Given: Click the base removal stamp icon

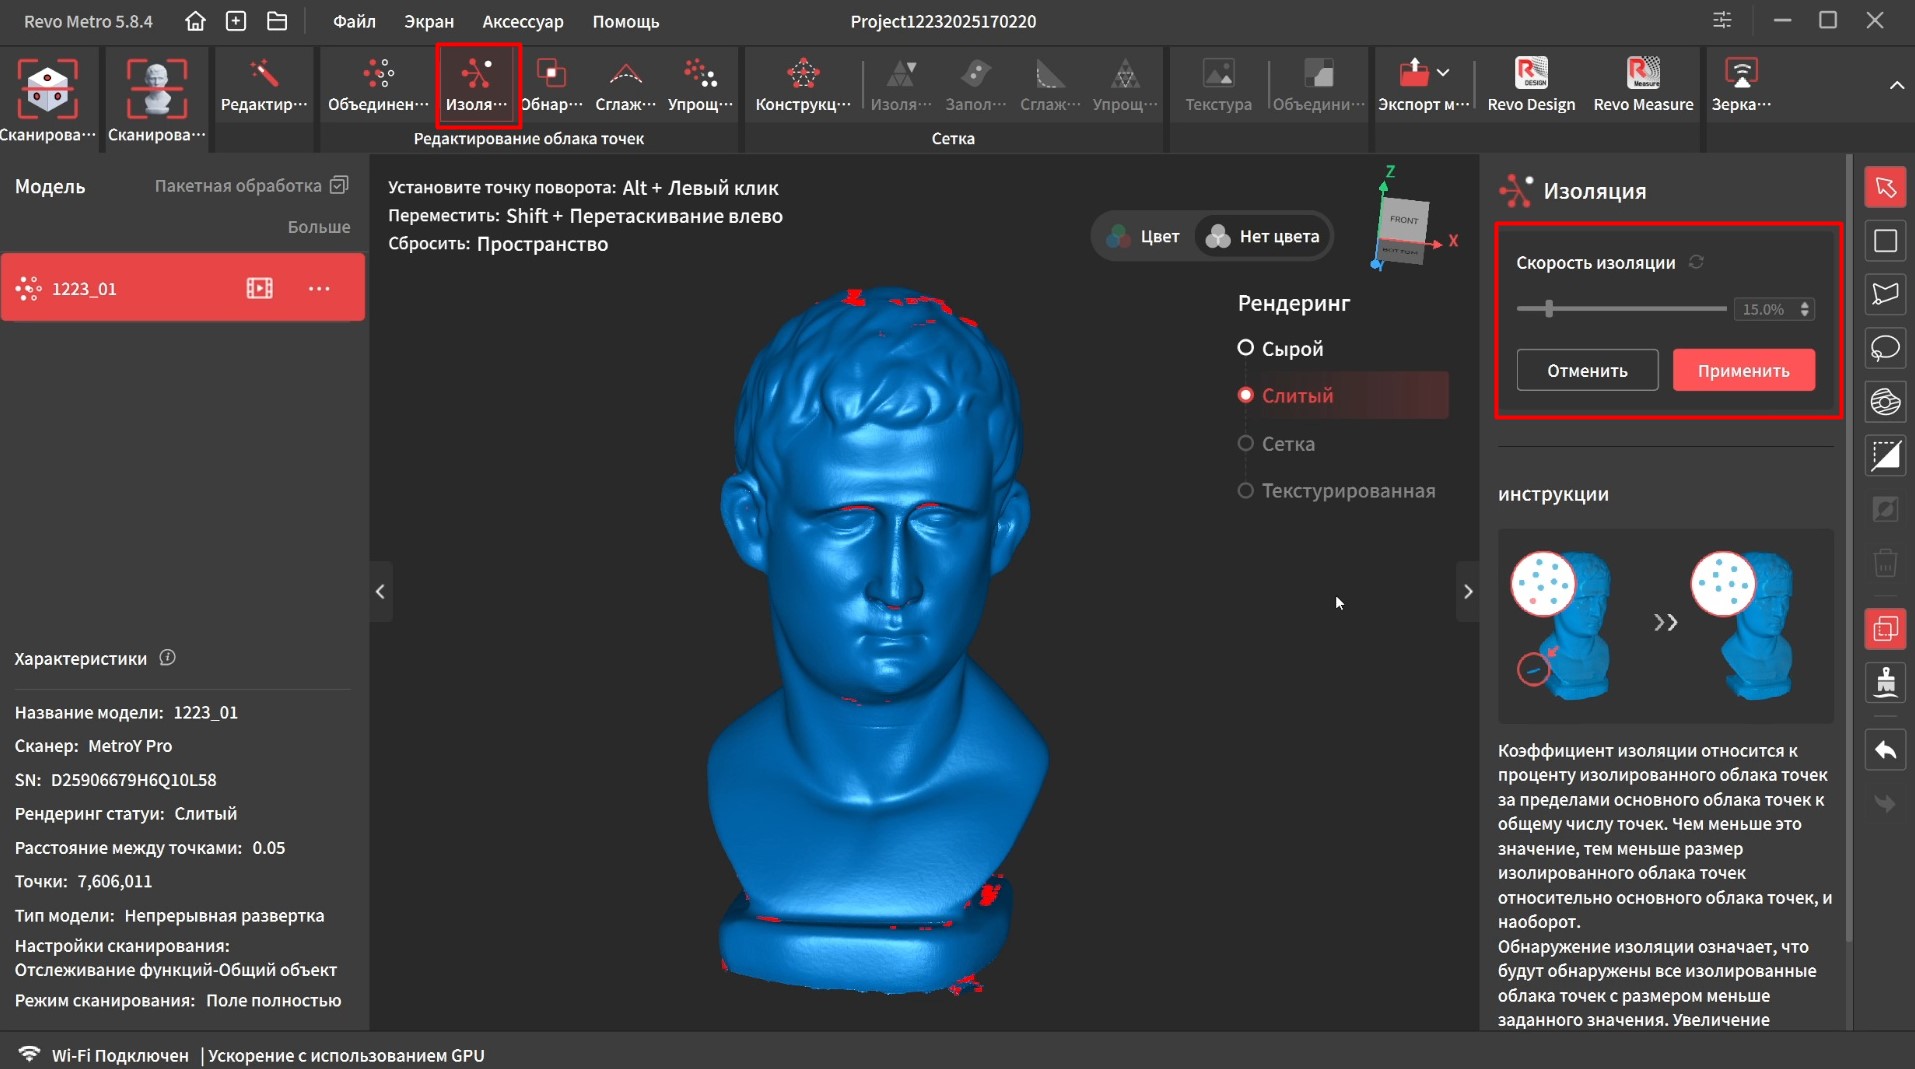Looking at the screenshot, I should (x=1885, y=682).
